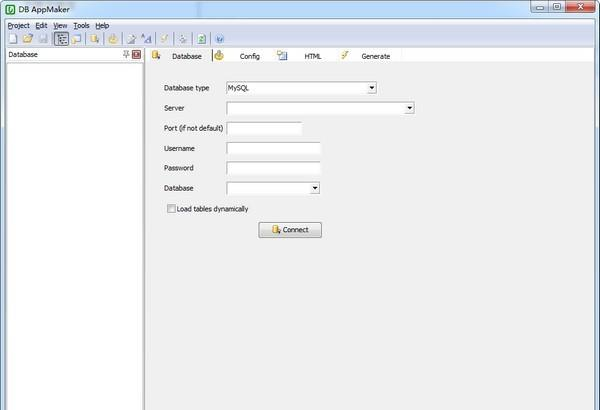The image size is (600, 410).
Task: Click the DB AppMaker title bar icon
Action: click(x=10, y=9)
